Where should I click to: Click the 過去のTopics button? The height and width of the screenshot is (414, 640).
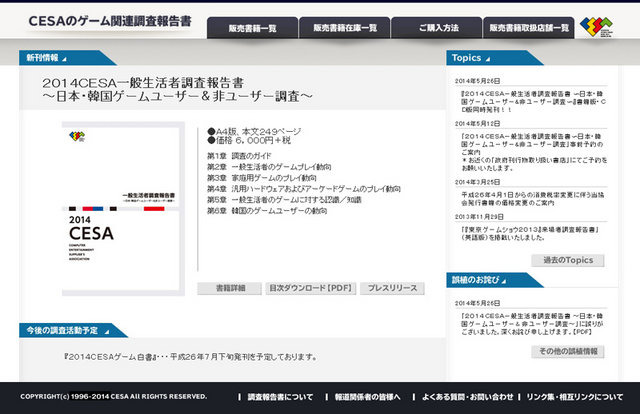567,261
